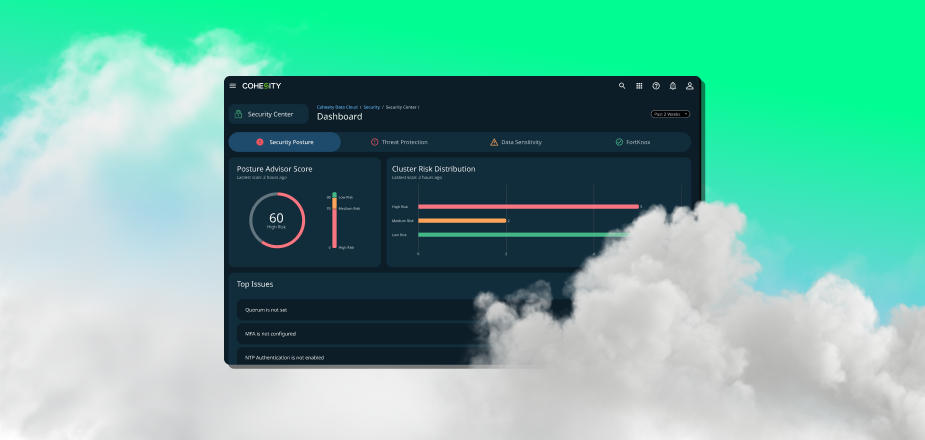The width and height of the screenshot is (925, 440).
Task: Click the FortKnox green check icon
Action: [x=619, y=142]
